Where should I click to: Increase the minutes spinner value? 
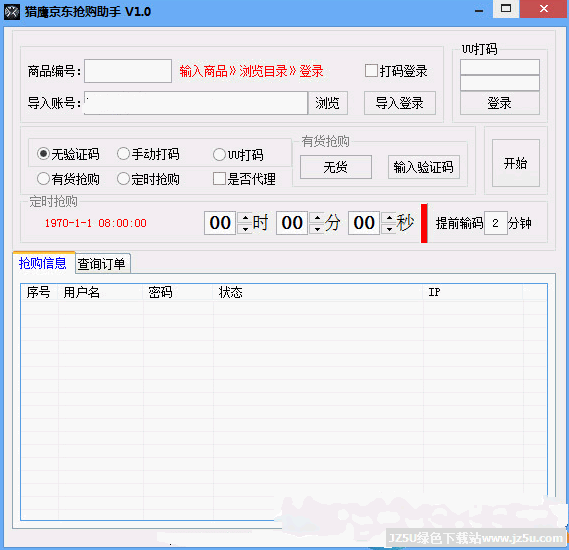(x=318, y=218)
